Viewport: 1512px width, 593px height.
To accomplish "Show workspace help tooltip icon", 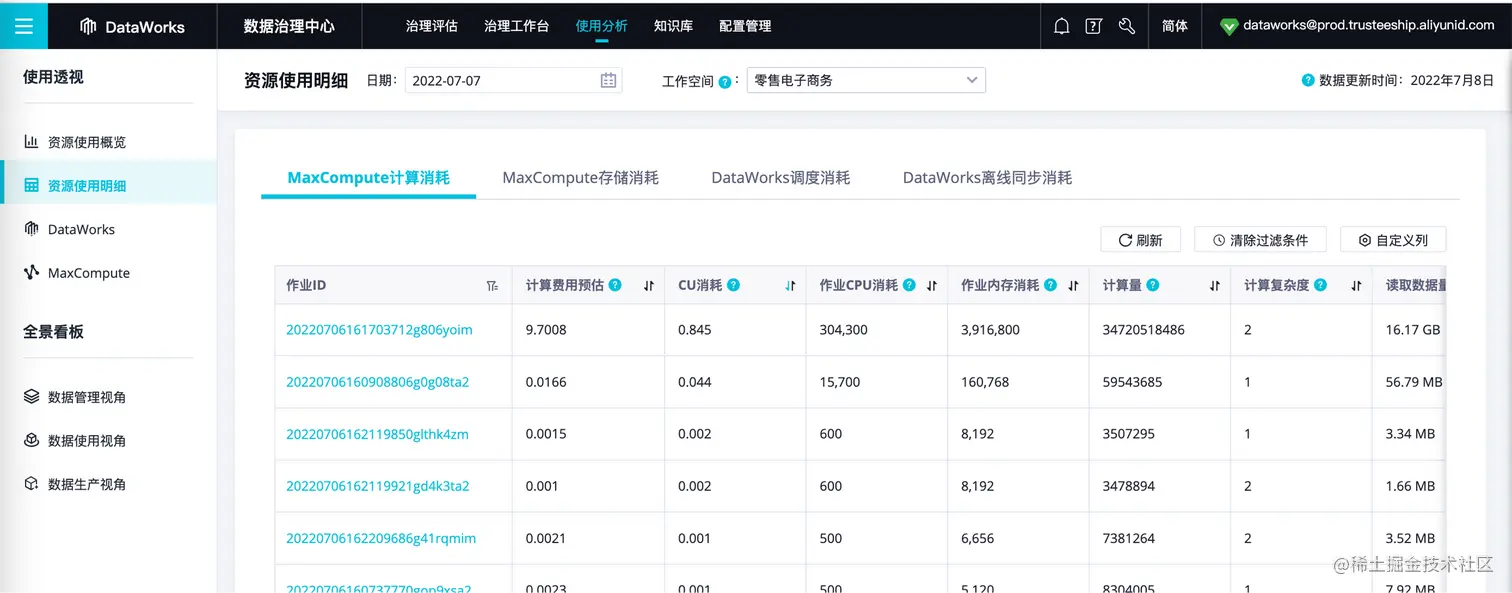I will tap(725, 81).
